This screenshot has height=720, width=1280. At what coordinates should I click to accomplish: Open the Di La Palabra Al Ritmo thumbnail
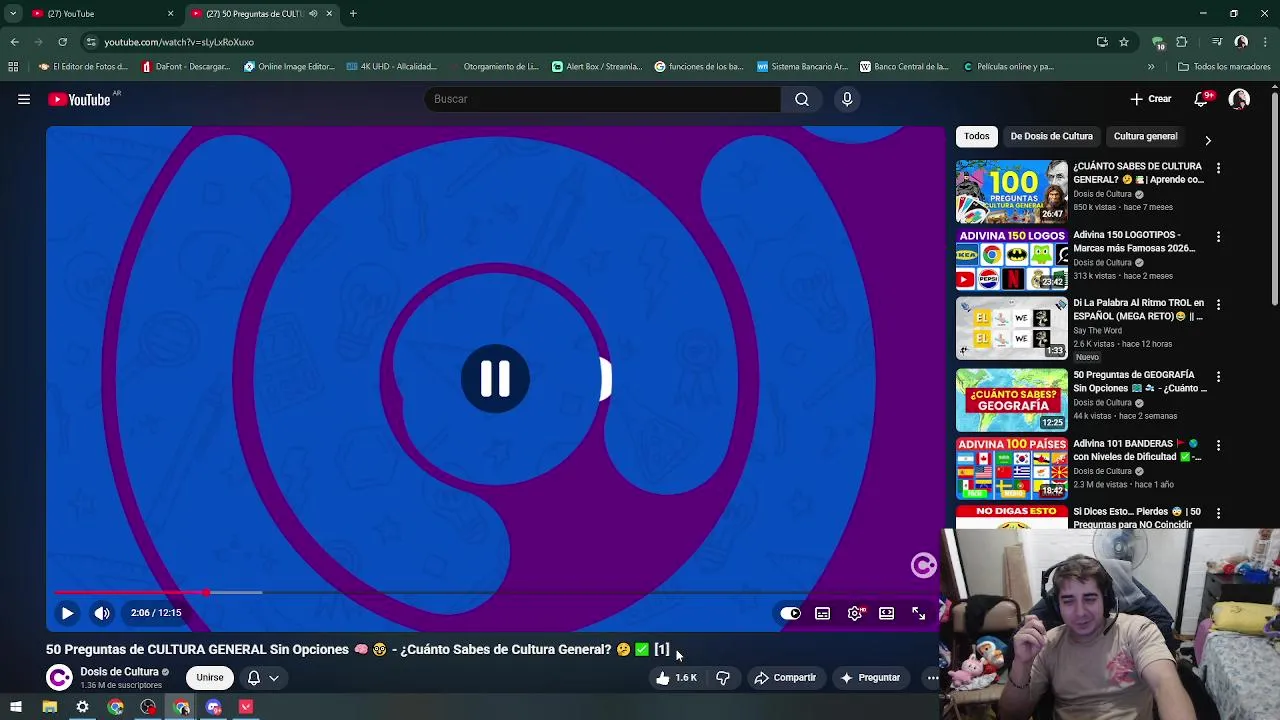pos(1012,328)
